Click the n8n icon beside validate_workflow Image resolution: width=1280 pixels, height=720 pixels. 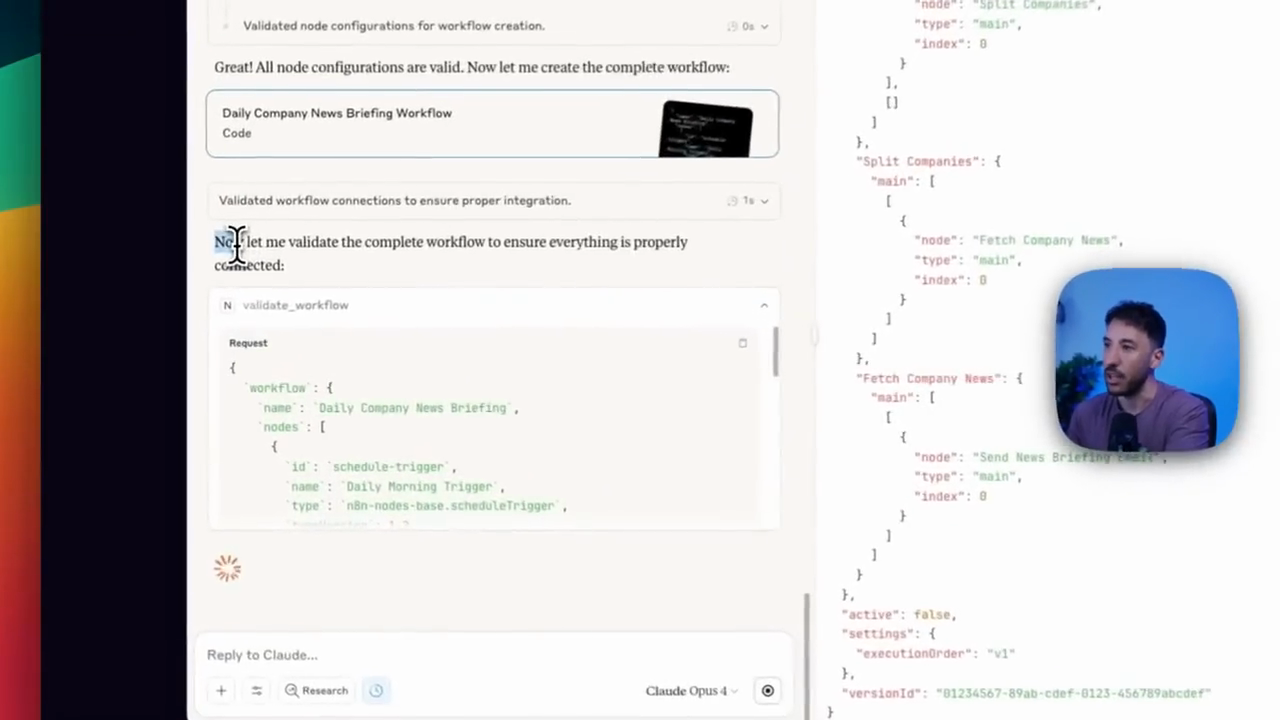tap(227, 305)
